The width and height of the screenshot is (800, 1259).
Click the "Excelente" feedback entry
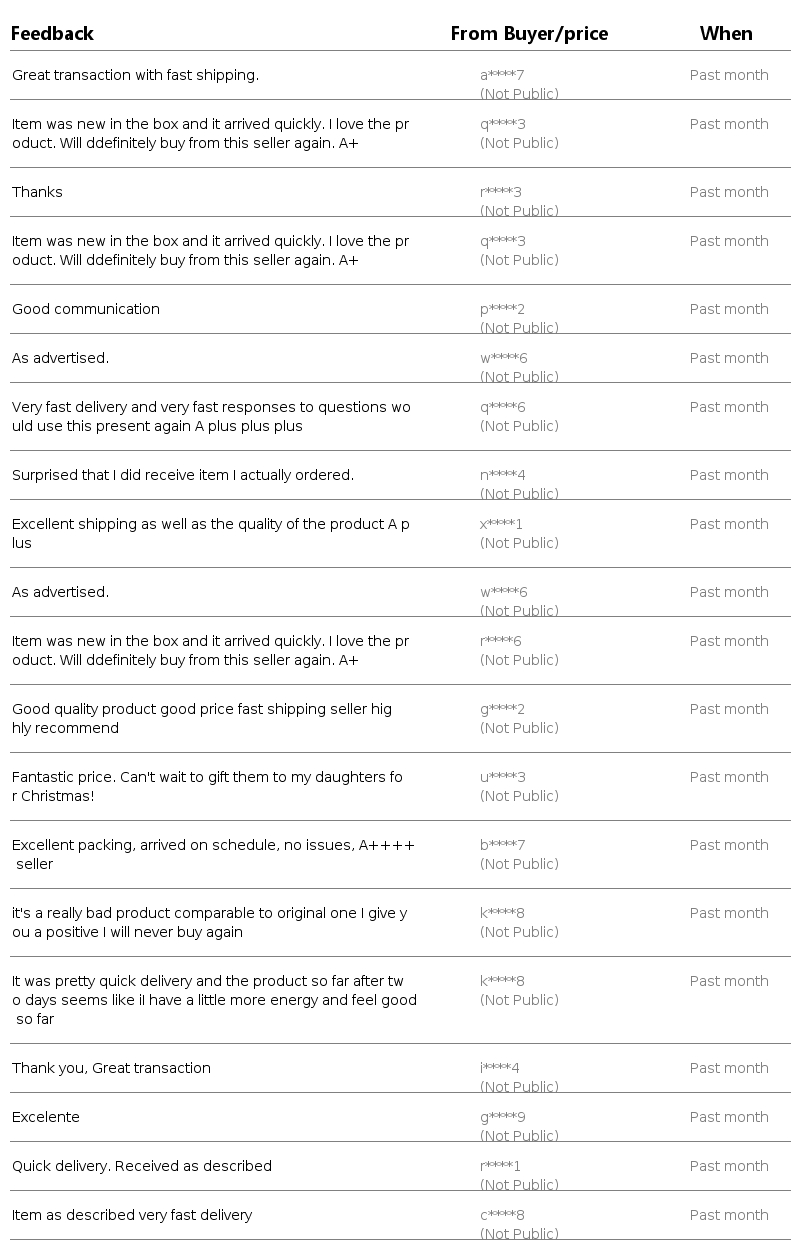(46, 1117)
